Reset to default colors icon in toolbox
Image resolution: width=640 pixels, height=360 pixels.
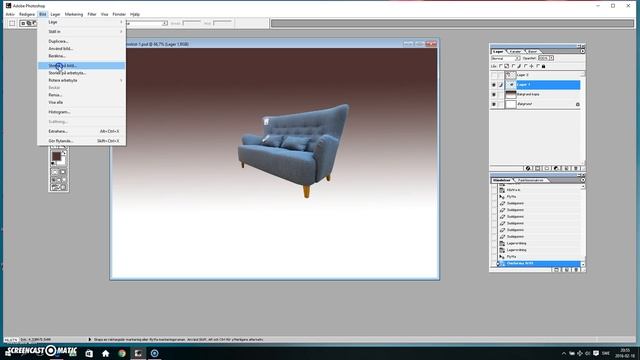click(x=53, y=163)
